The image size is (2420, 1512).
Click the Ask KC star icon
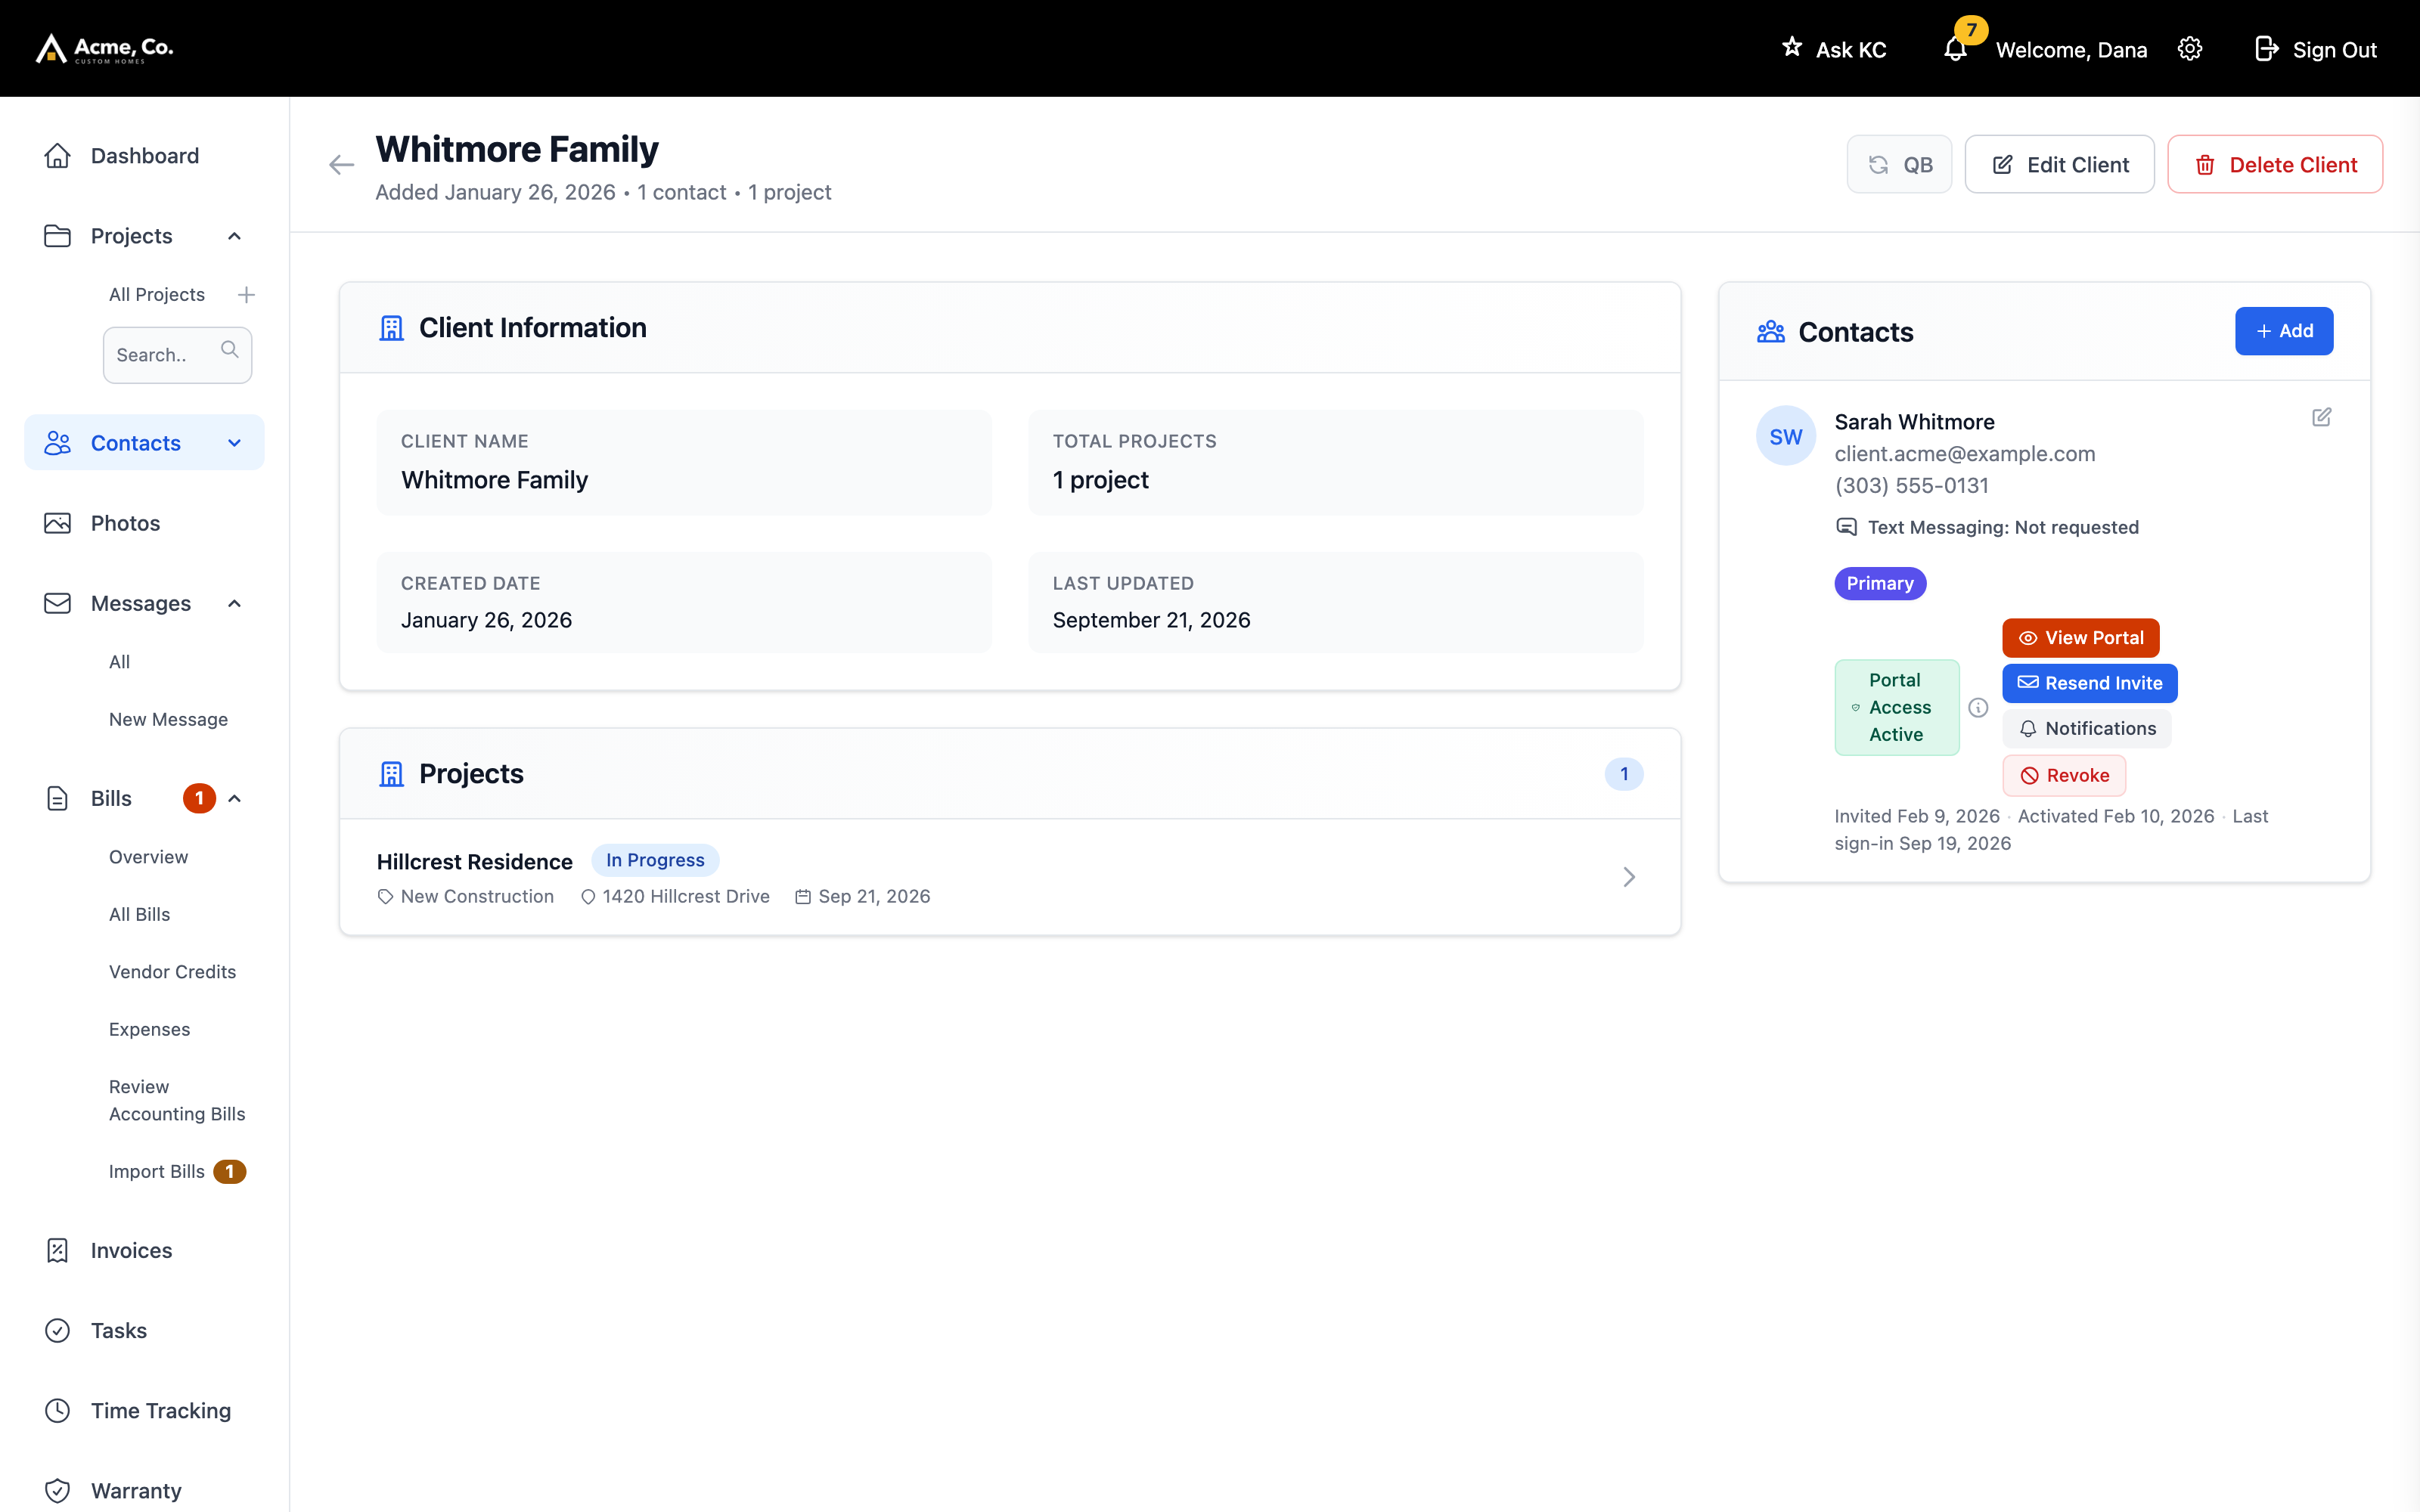pos(1791,47)
